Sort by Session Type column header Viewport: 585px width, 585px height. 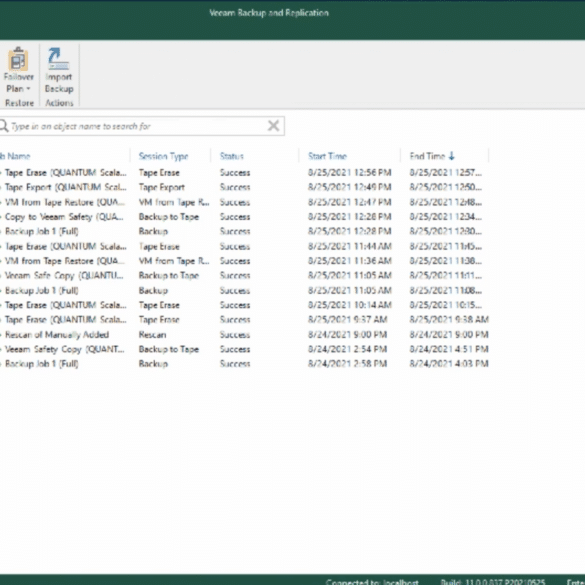(x=163, y=156)
